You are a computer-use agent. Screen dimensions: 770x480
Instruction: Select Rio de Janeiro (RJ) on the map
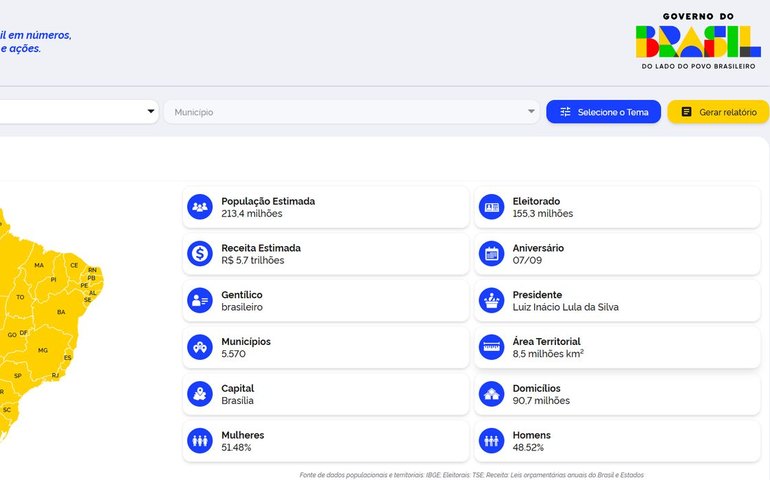[x=55, y=375]
